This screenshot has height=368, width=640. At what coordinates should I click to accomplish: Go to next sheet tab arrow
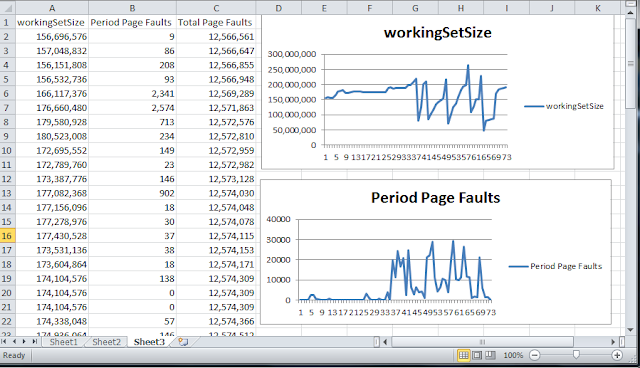coord(24,341)
